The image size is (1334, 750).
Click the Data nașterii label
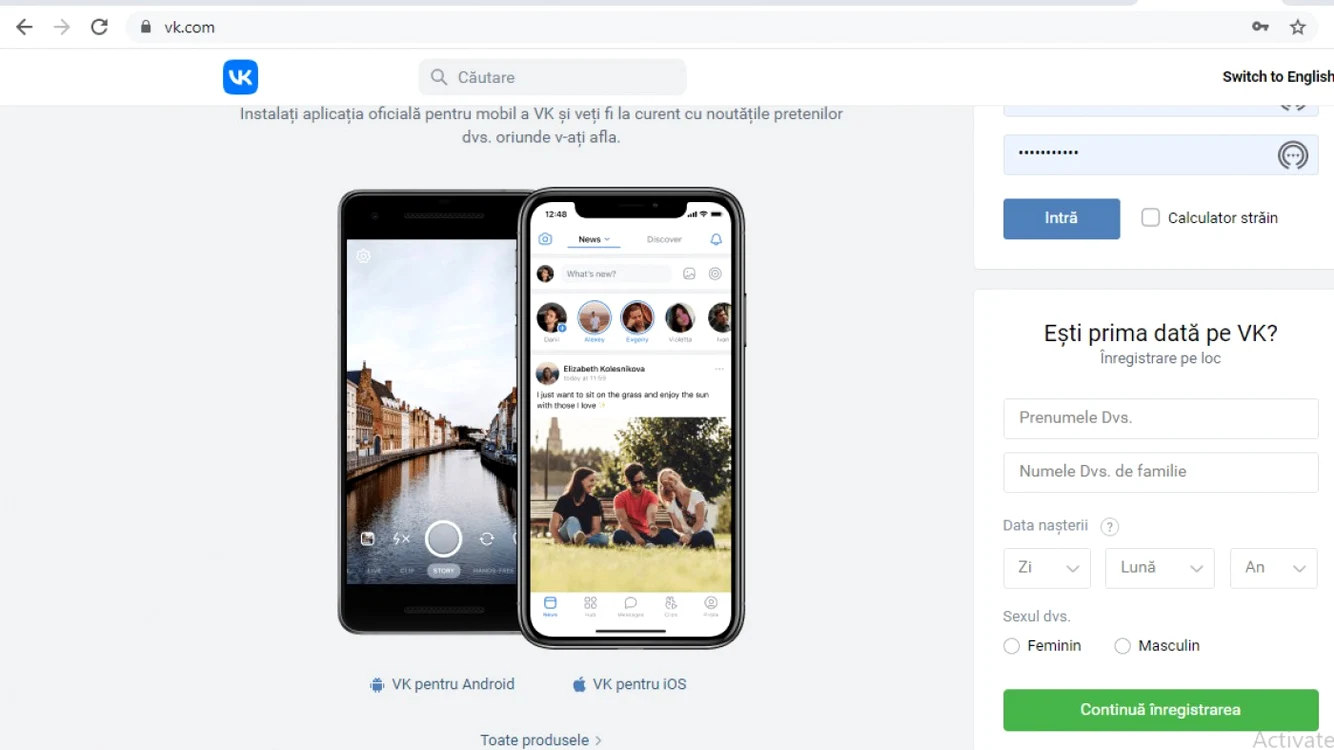1045,526
